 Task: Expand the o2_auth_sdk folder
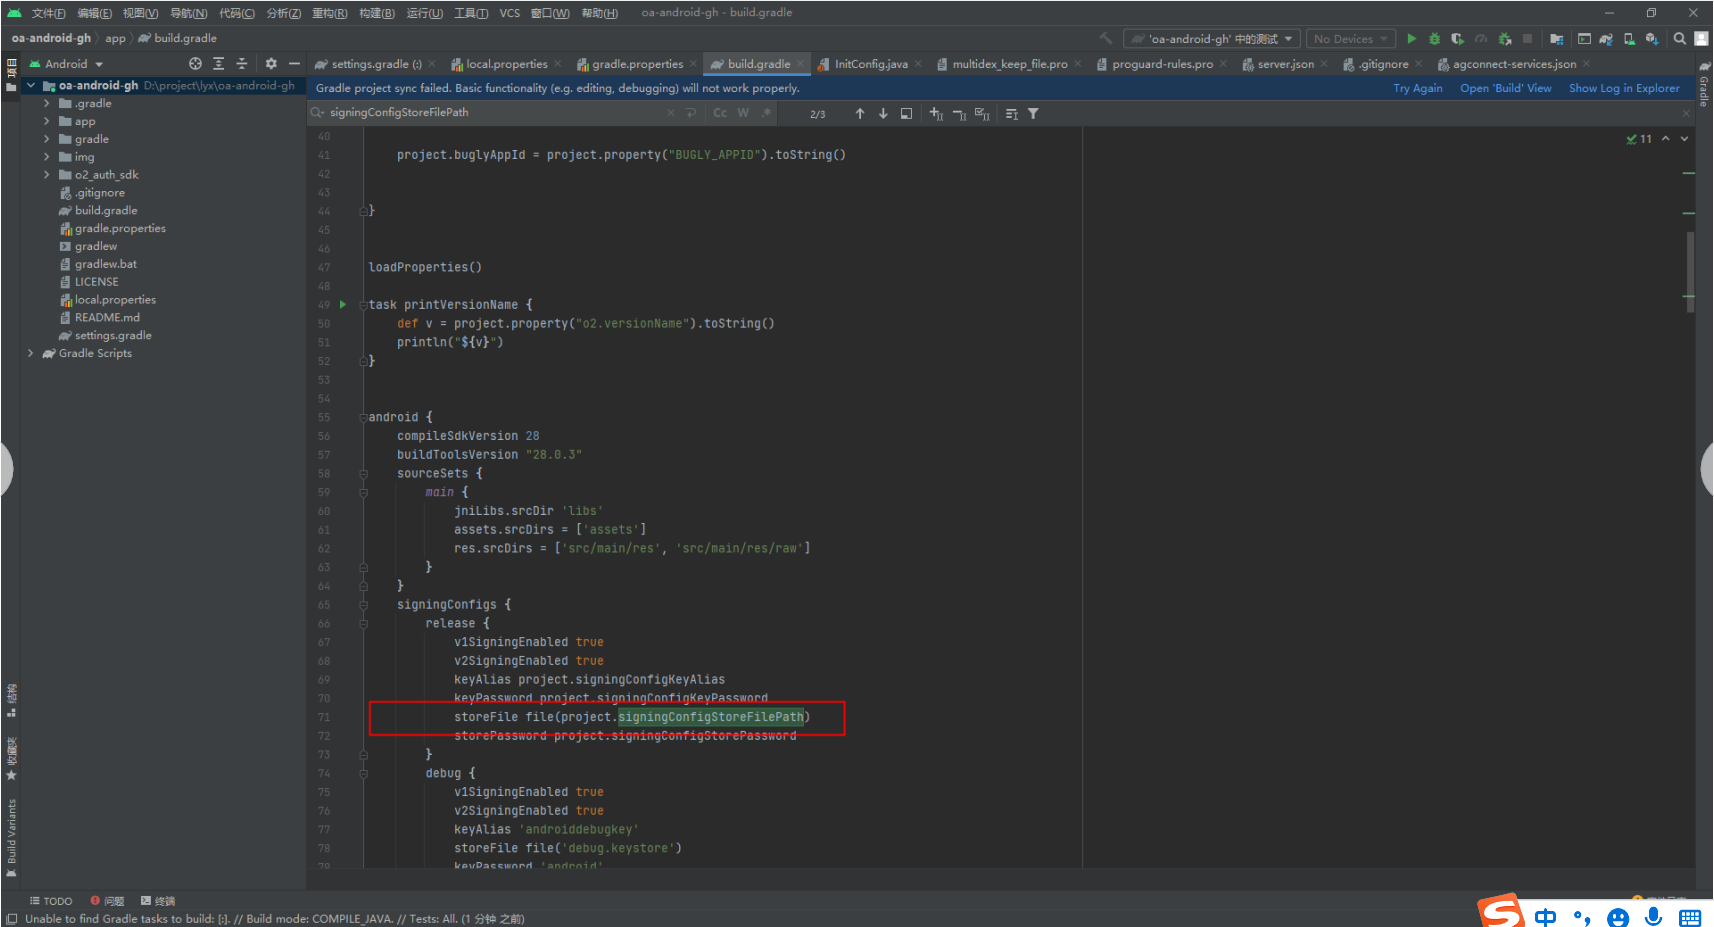46,175
